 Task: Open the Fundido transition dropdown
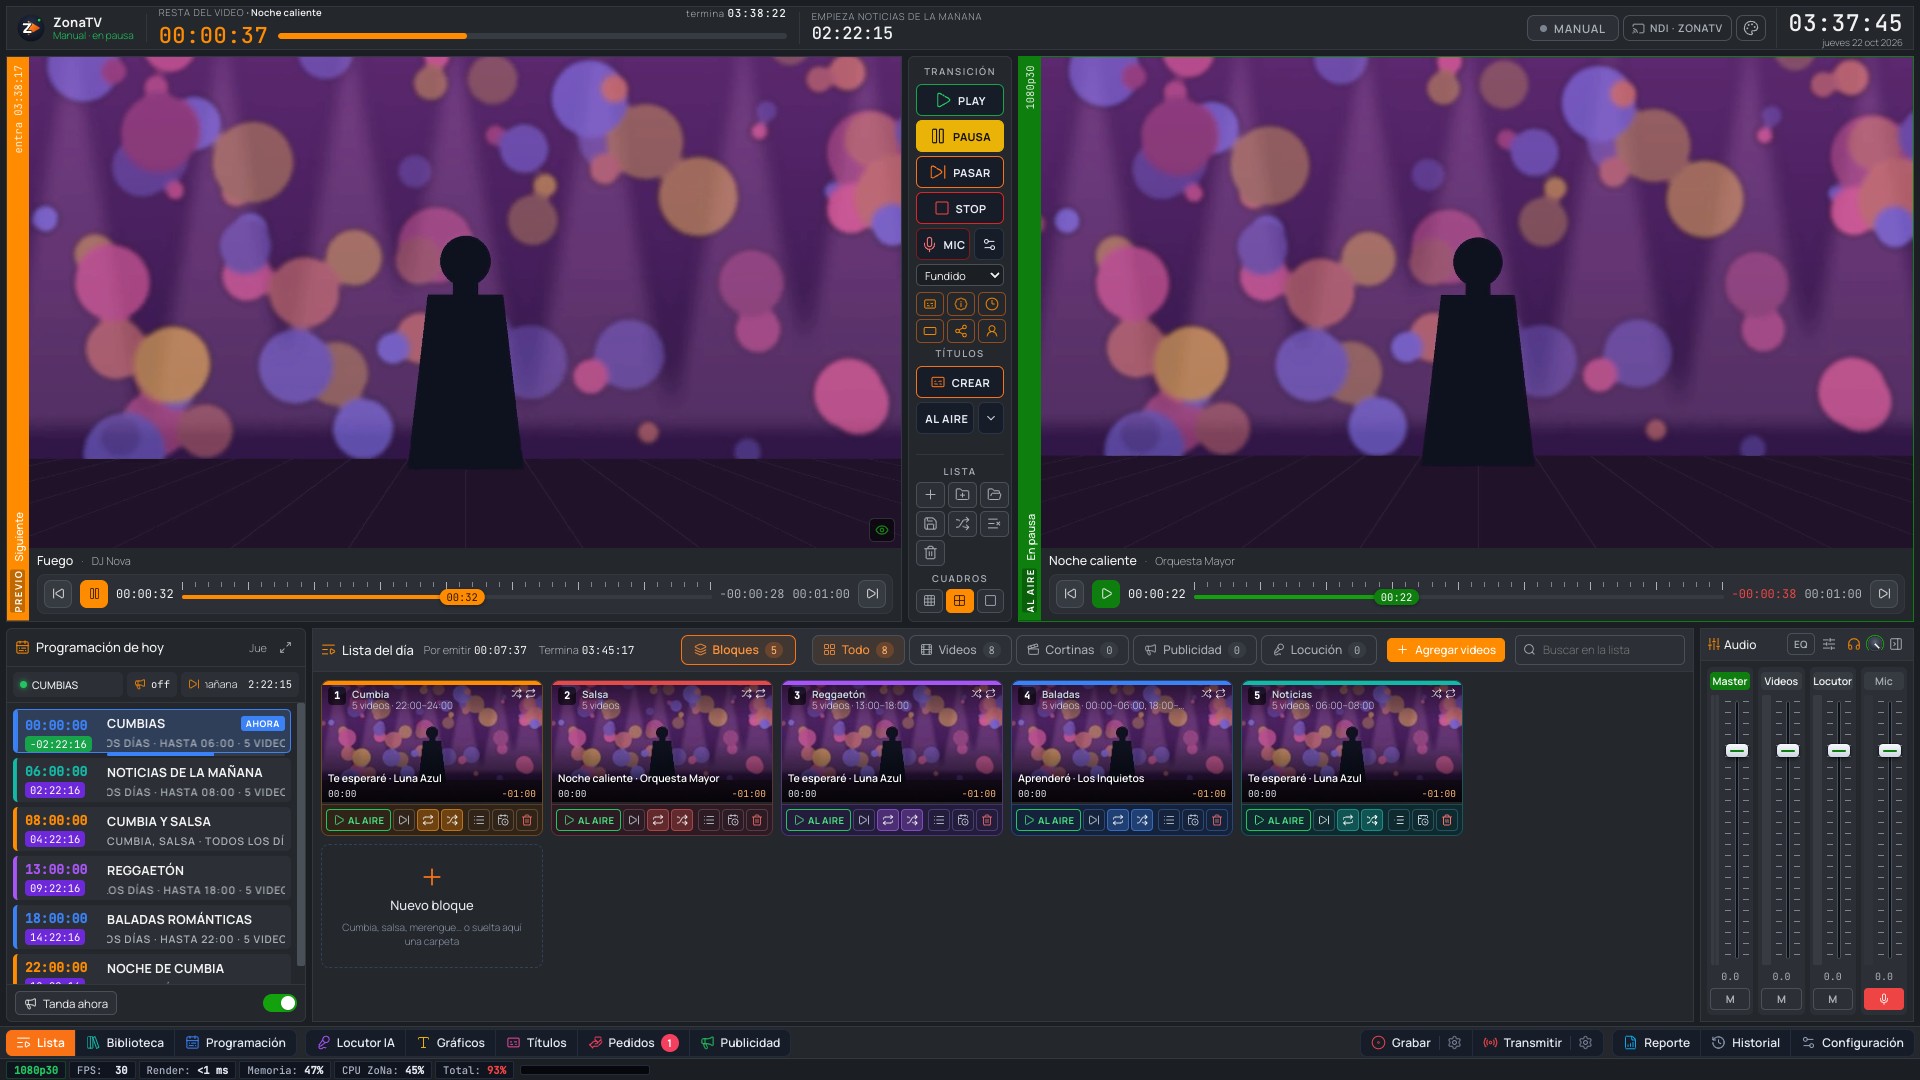(x=960, y=276)
